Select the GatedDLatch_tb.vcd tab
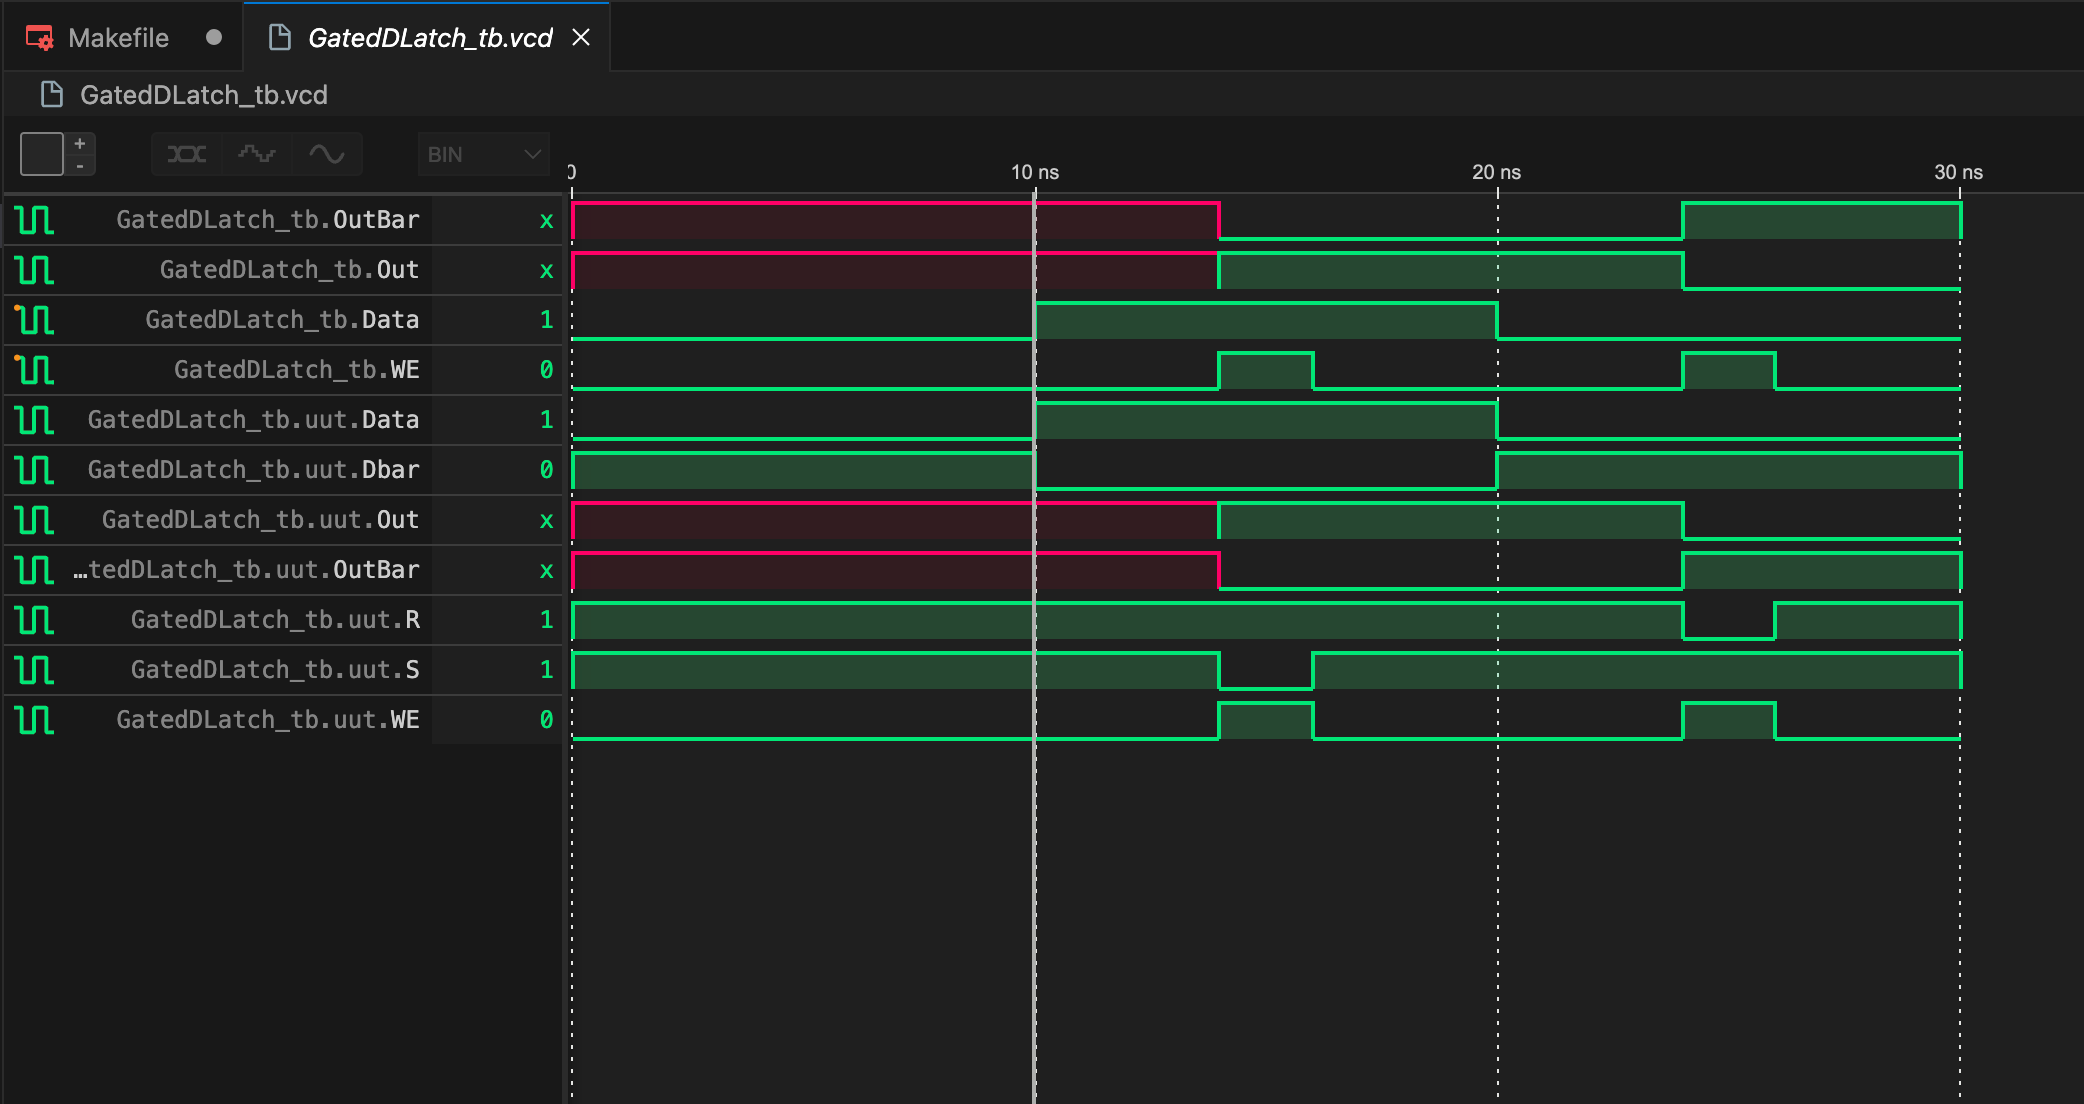 click(429, 38)
